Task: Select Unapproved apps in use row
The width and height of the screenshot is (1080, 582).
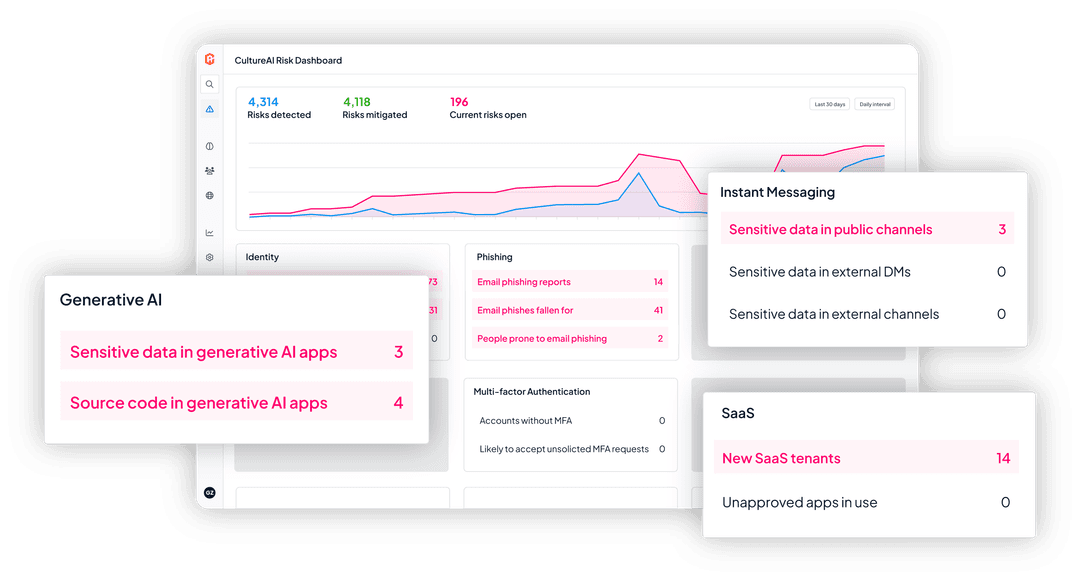Action: pyautogui.click(x=866, y=502)
